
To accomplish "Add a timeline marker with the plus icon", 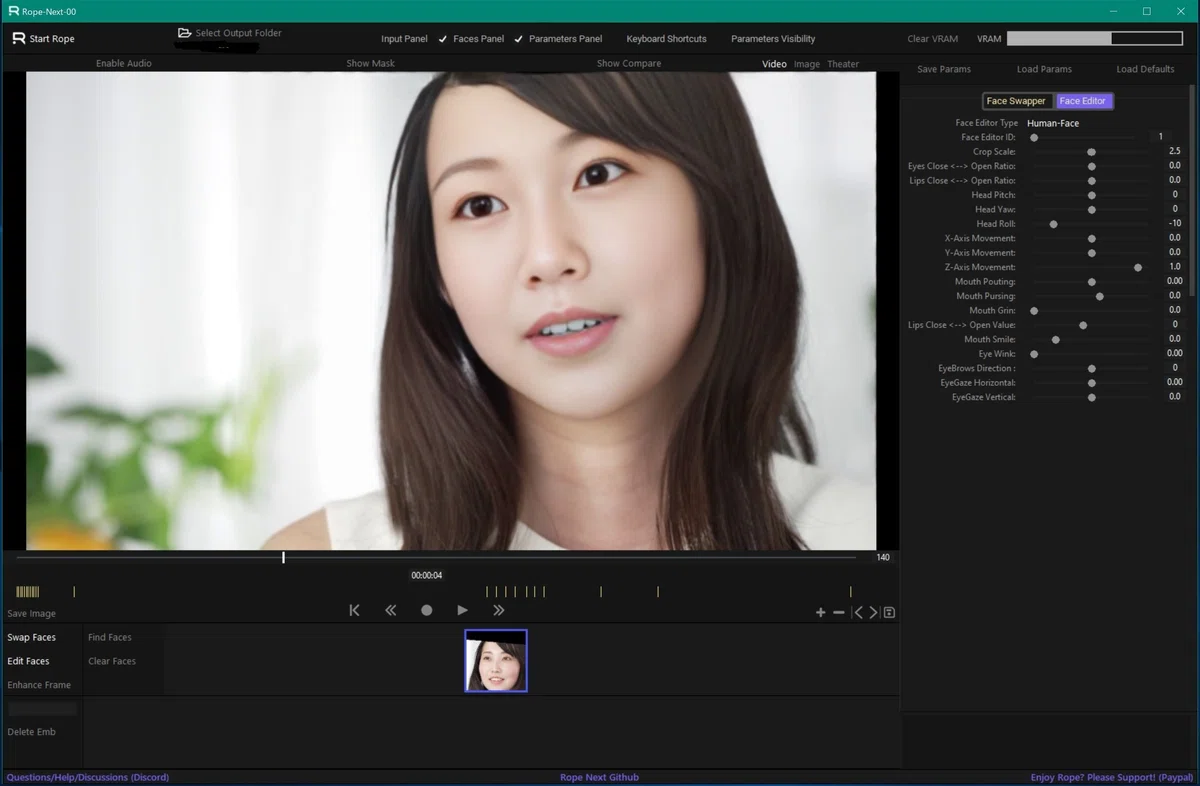I will pyautogui.click(x=821, y=612).
